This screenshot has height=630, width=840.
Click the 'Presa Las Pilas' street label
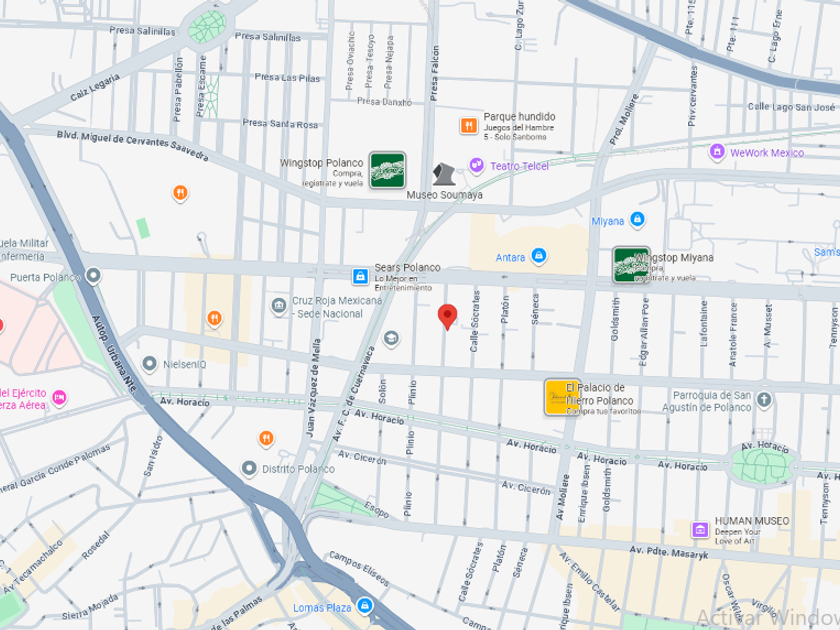click(287, 77)
